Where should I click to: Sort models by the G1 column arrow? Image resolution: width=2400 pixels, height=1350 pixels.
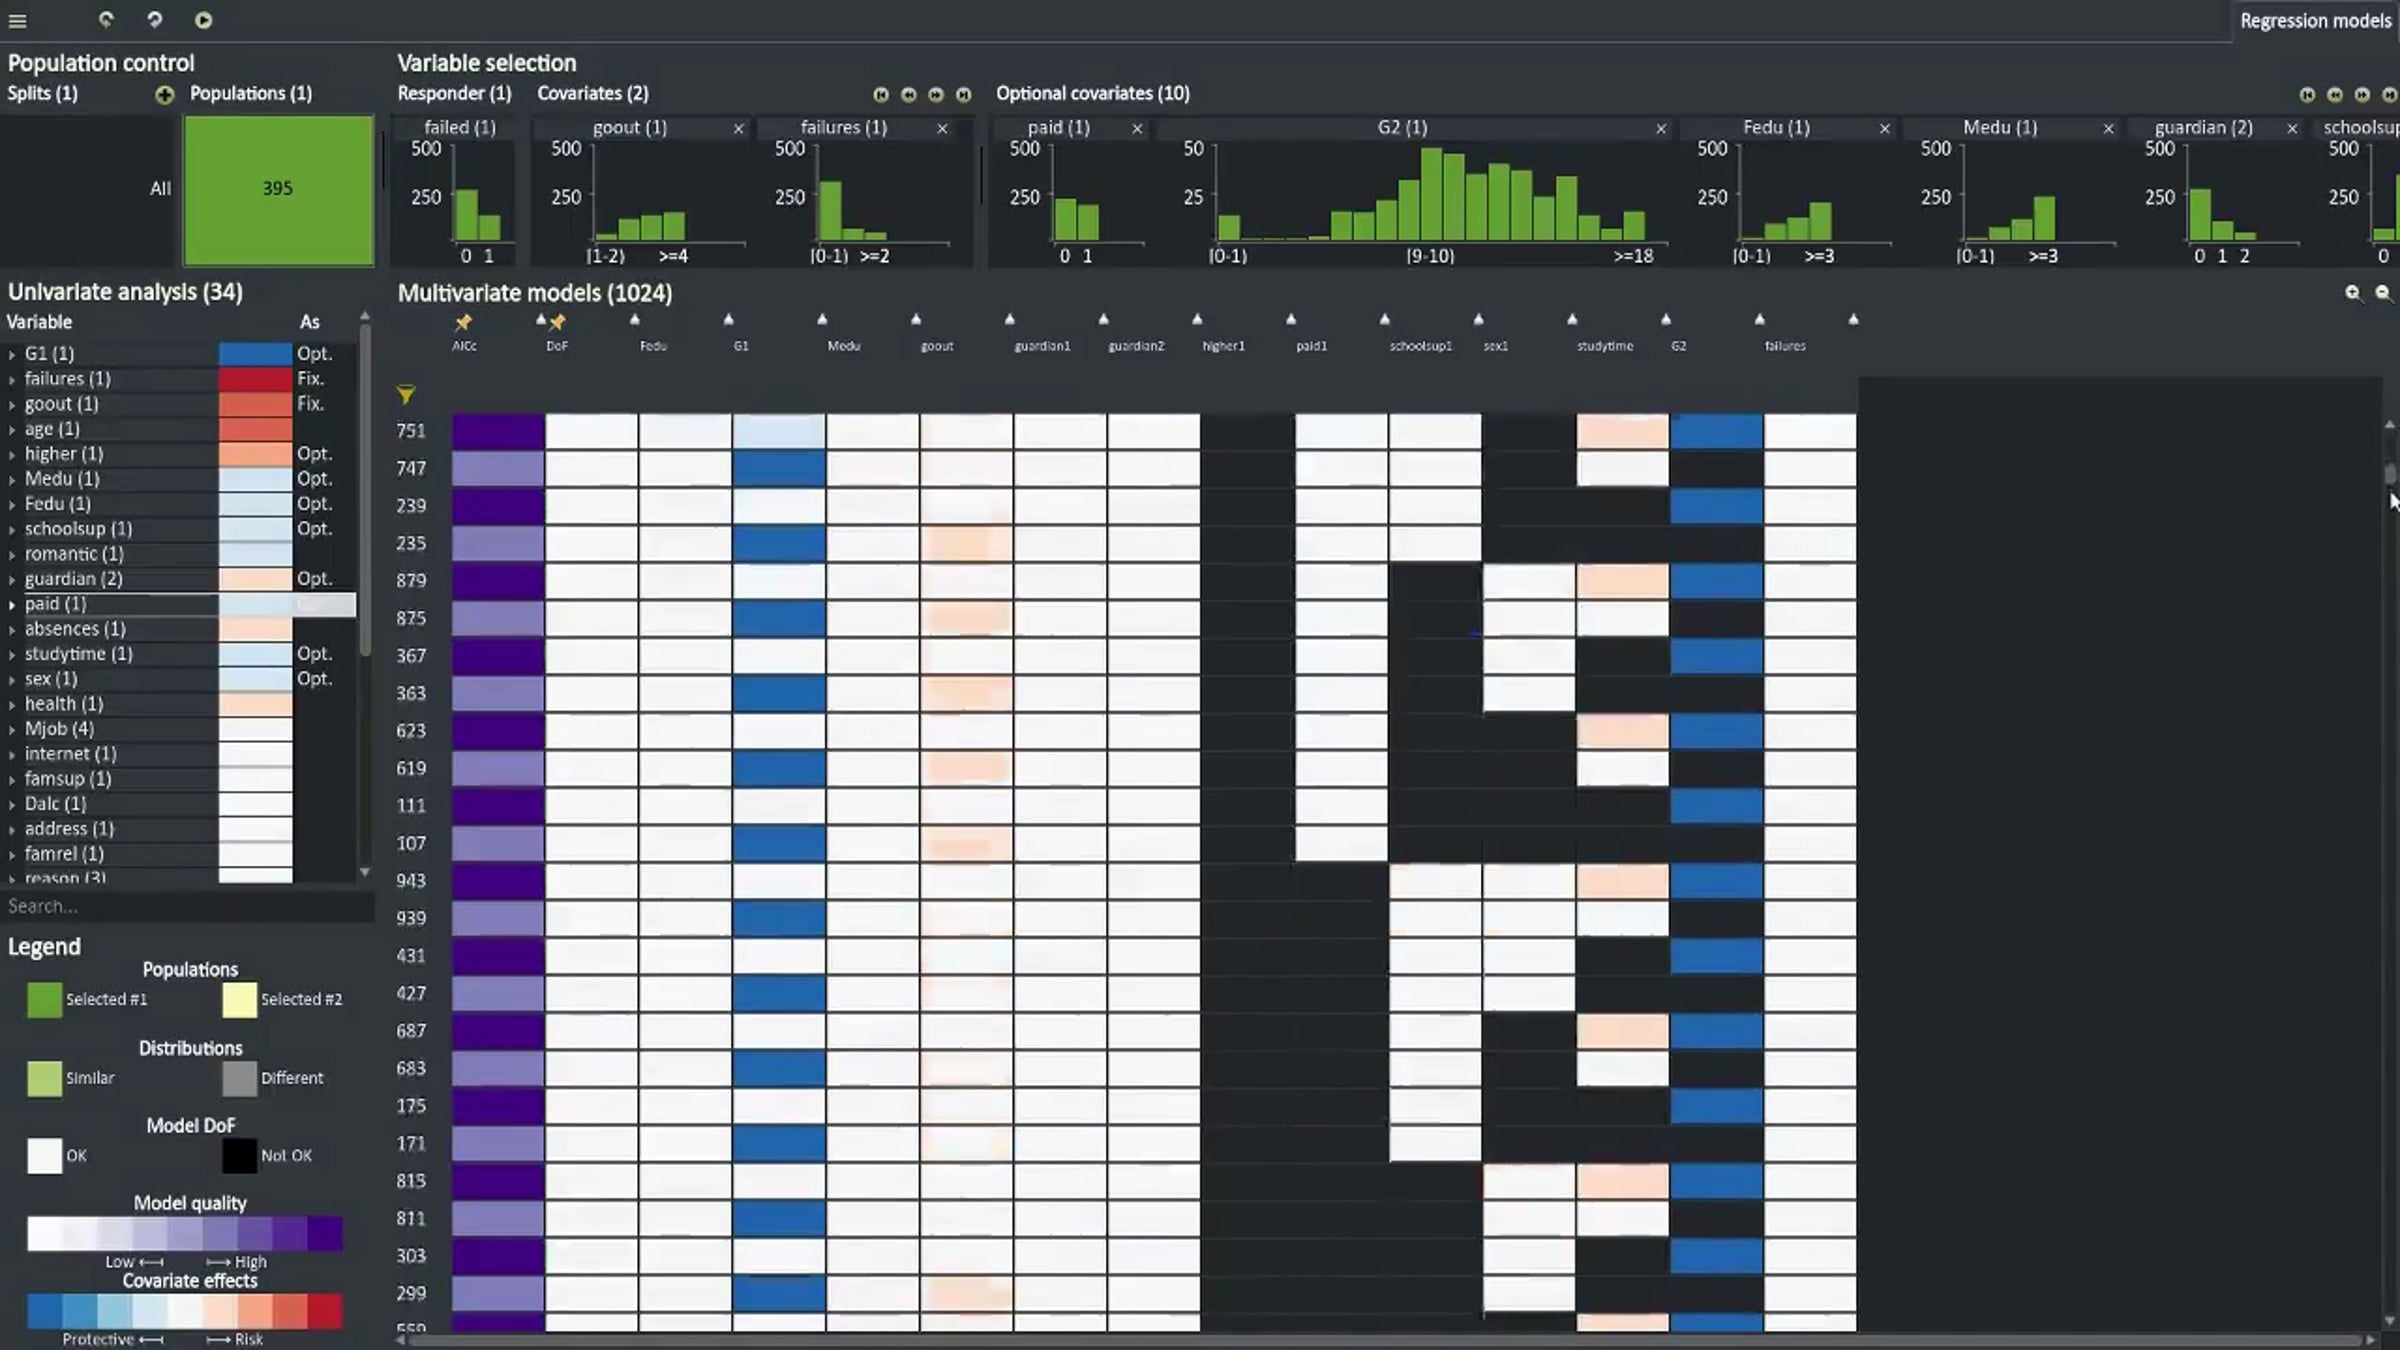[728, 319]
